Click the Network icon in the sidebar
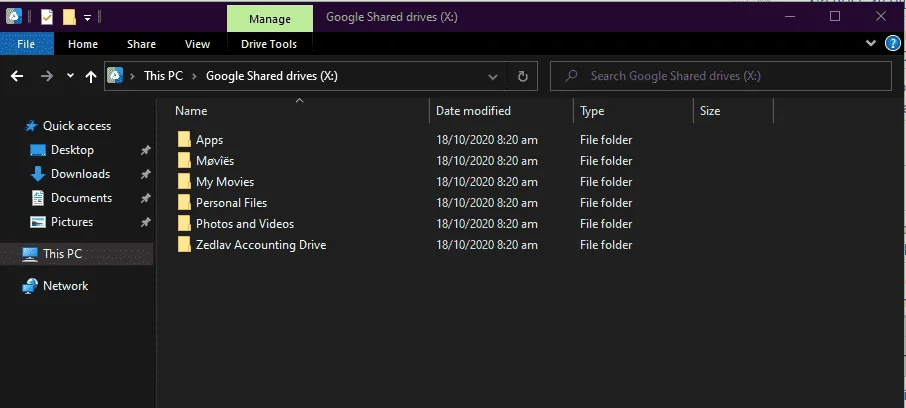 pos(29,286)
